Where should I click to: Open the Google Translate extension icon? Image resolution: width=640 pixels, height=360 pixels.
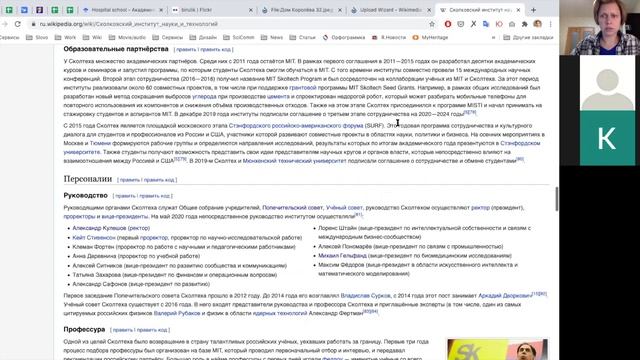[486, 24]
